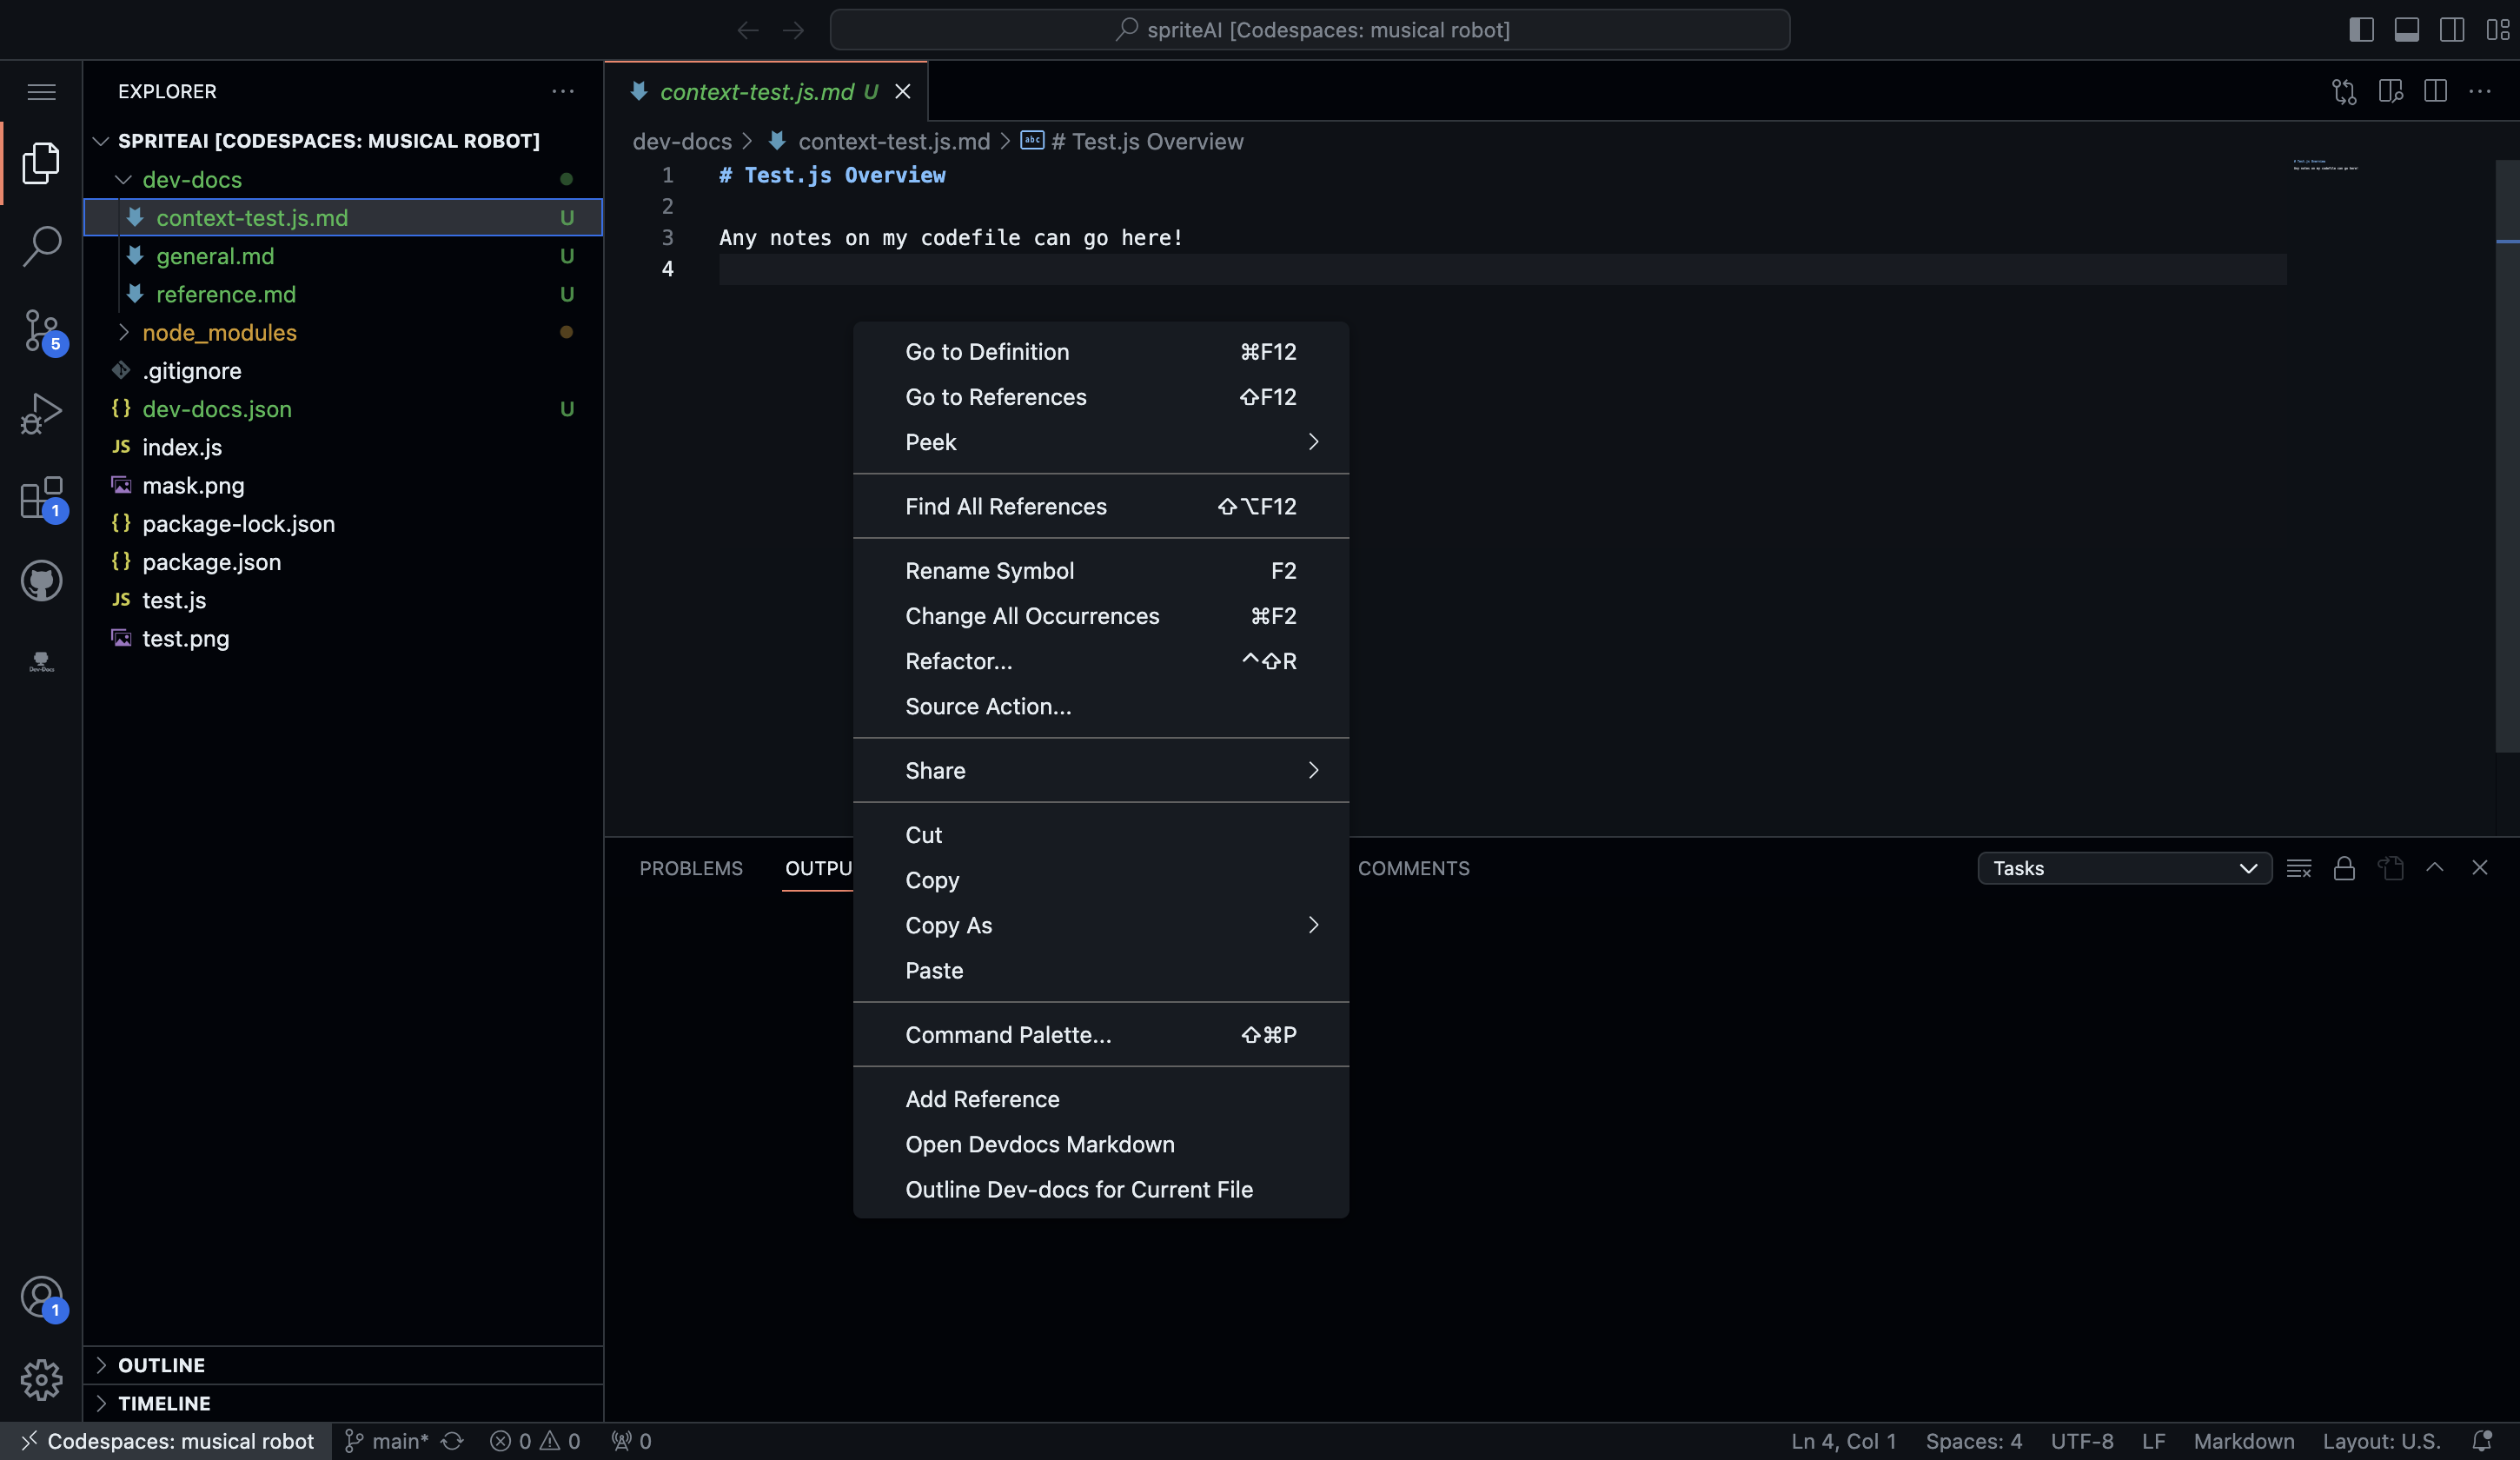The width and height of the screenshot is (2520, 1460).
Task: Open the GitHub sidebar icon
Action: [41, 580]
